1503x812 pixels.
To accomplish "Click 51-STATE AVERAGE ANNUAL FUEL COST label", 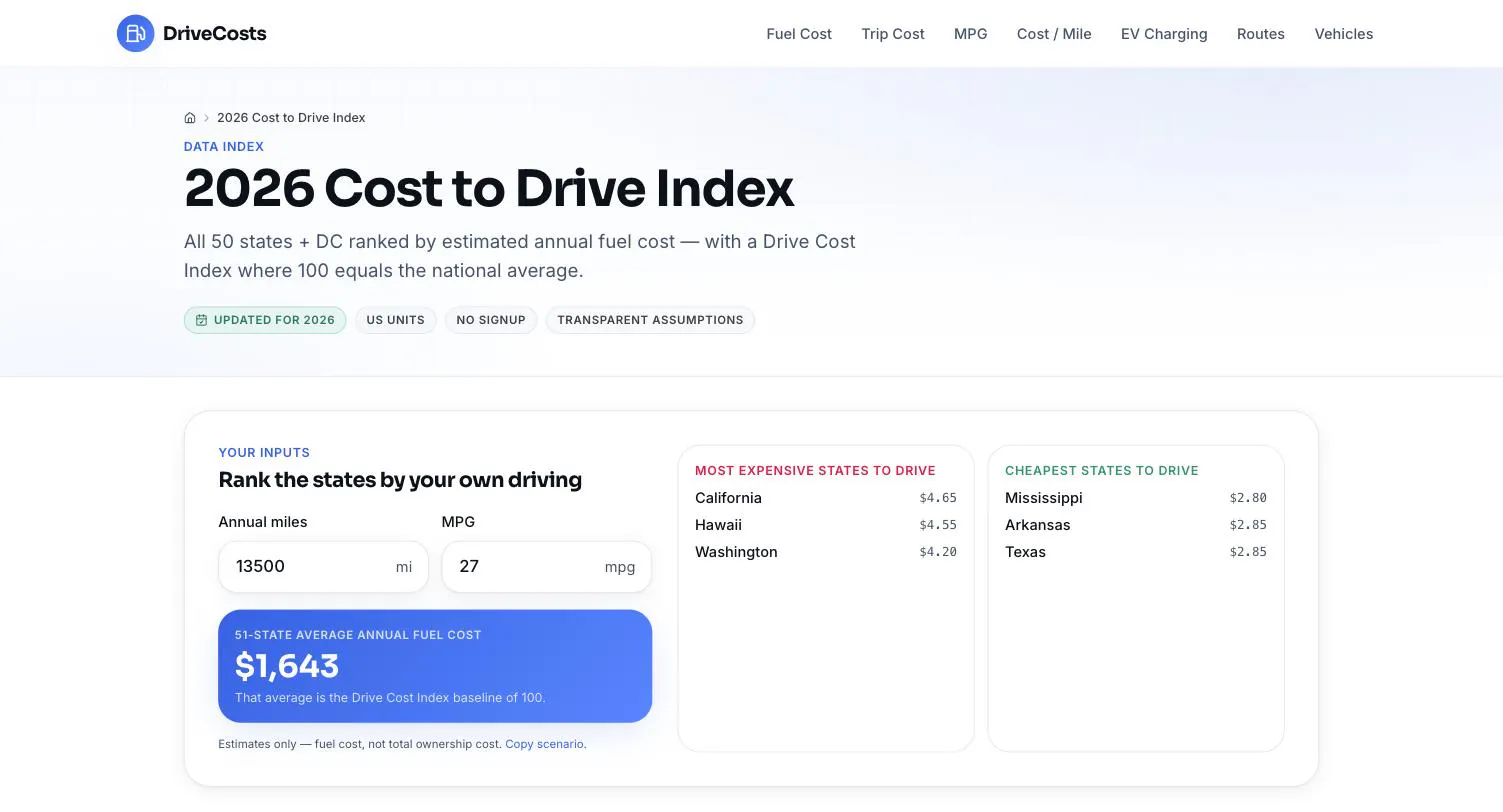I will click(x=358, y=635).
